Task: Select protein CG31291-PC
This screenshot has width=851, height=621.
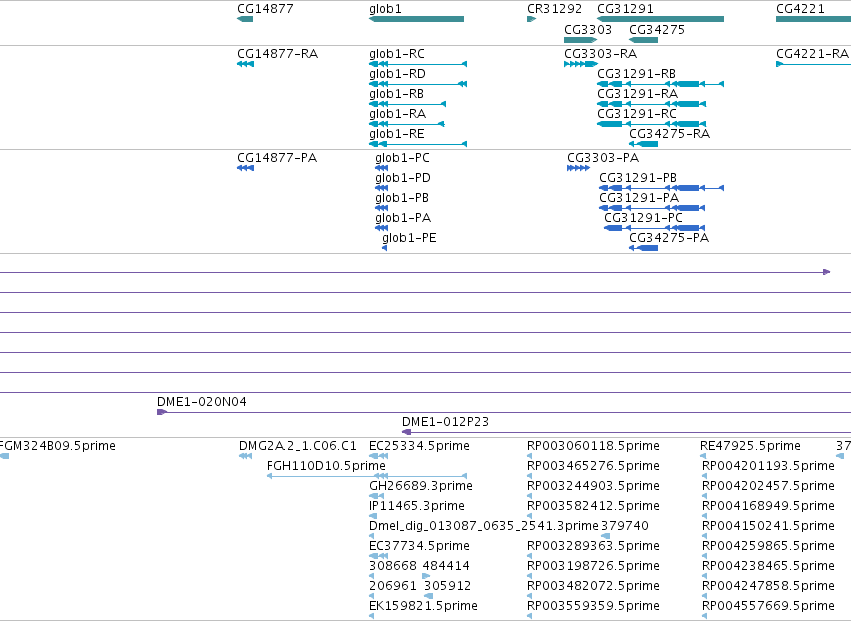Action: (x=655, y=228)
